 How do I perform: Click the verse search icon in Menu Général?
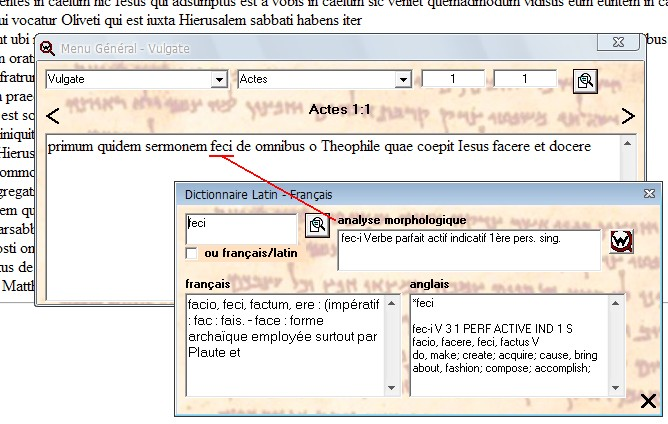[x=585, y=81]
